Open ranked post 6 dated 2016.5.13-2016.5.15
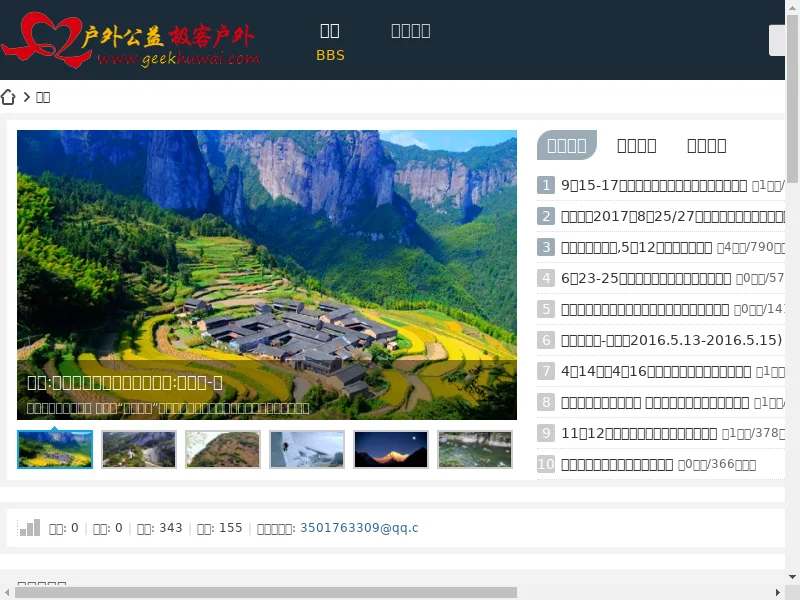This screenshot has height=600, width=800. (x=671, y=340)
